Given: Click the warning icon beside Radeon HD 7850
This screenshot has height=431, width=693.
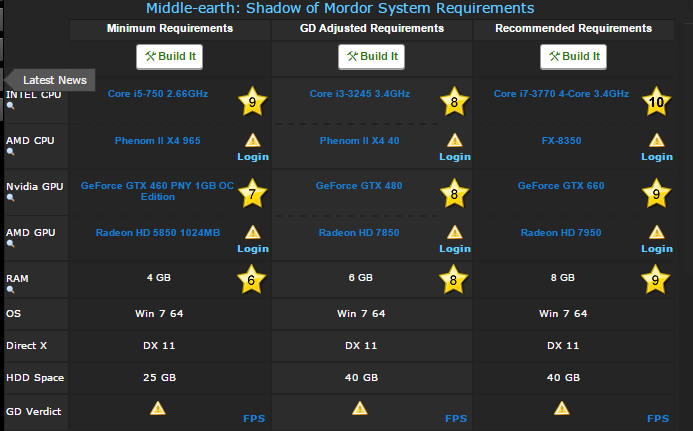Looking at the screenshot, I should (x=455, y=233).
